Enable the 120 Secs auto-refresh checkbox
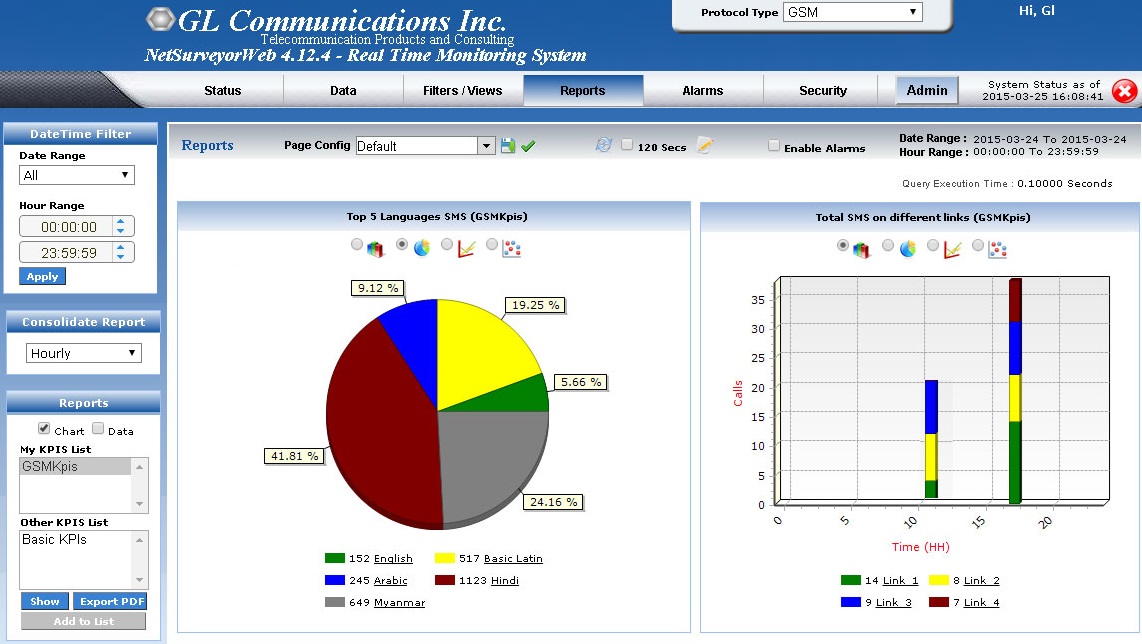Viewport: 1142px width, 644px height. pos(627,145)
